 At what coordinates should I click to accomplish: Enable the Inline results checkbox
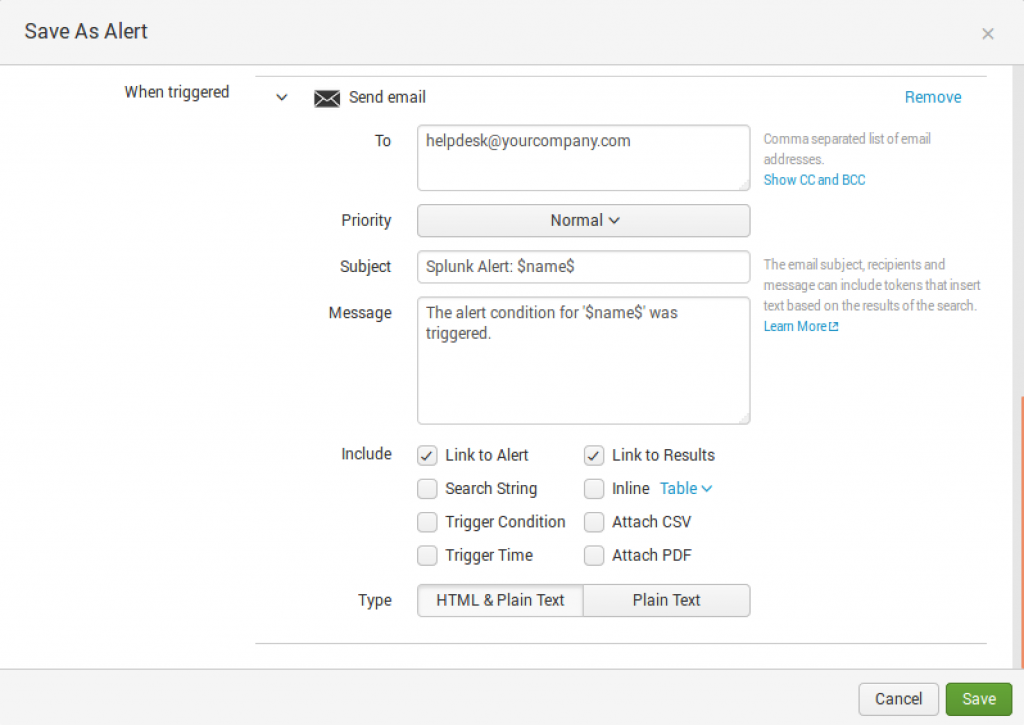pos(595,489)
